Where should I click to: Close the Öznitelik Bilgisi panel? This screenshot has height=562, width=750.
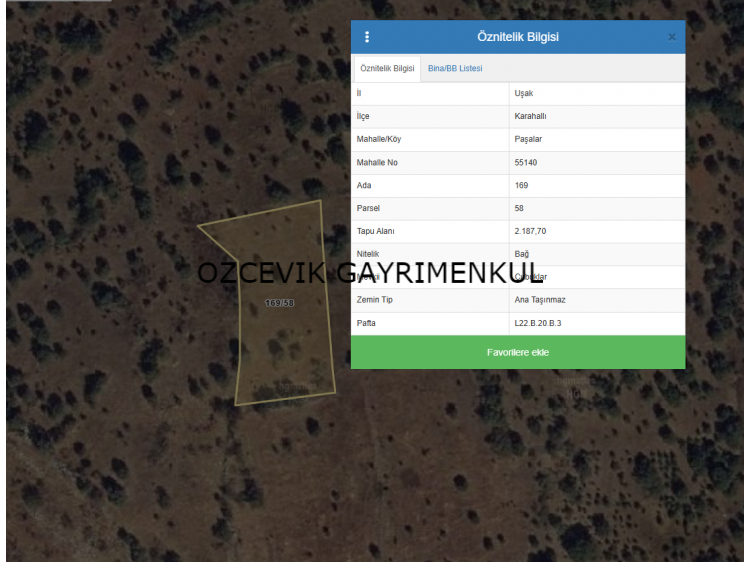(x=672, y=37)
